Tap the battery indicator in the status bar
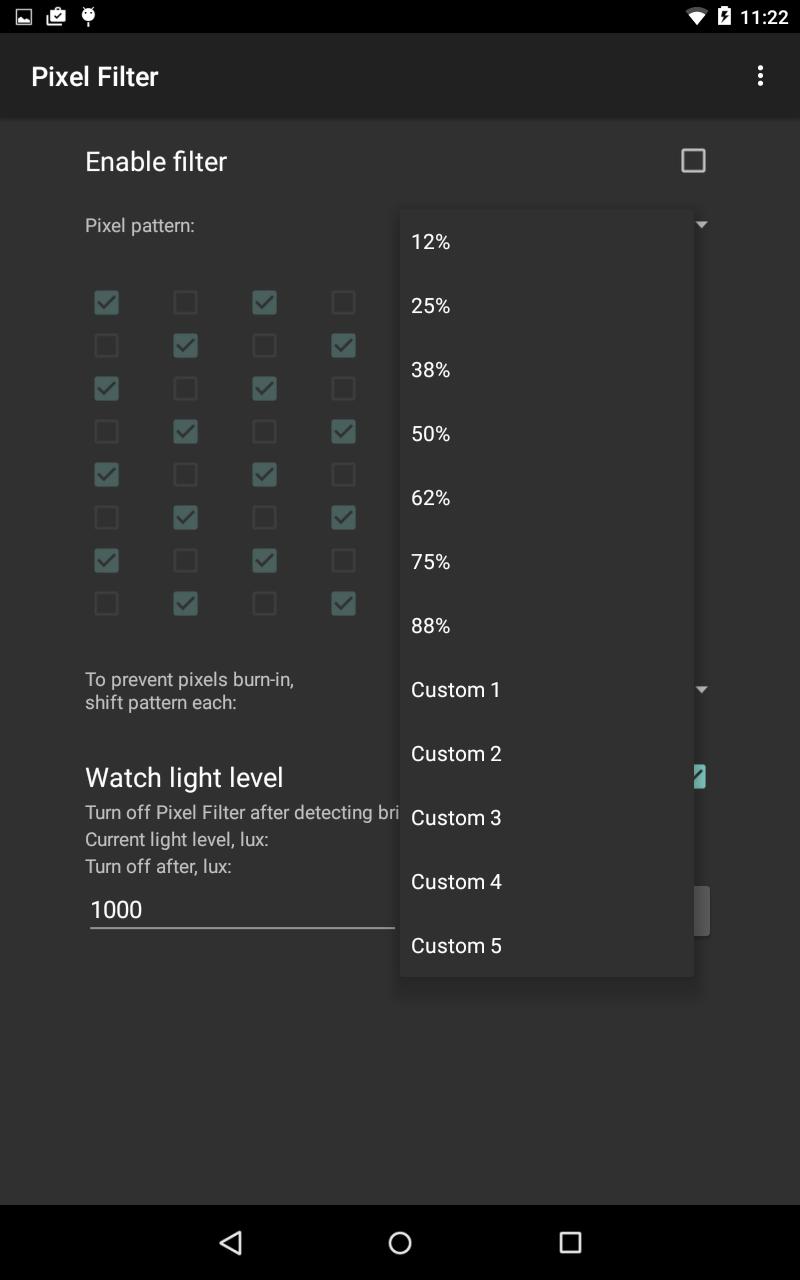This screenshot has height=1280, width=800. [x=722, y=16]
